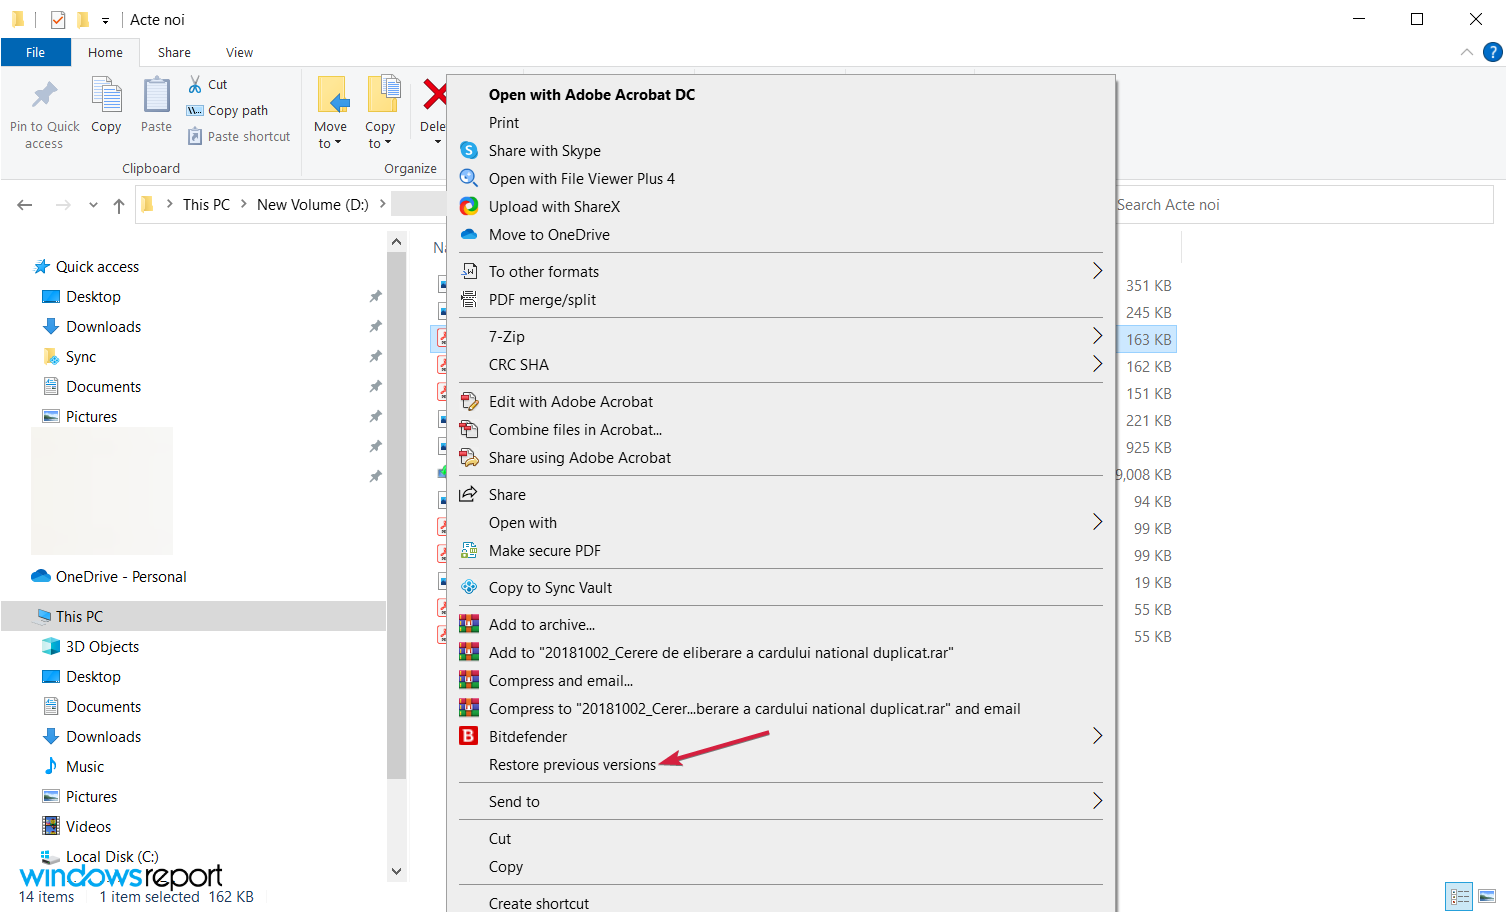
Task: Click the Move to OneDrive cloud icon
Action: (x=469, y=235)
